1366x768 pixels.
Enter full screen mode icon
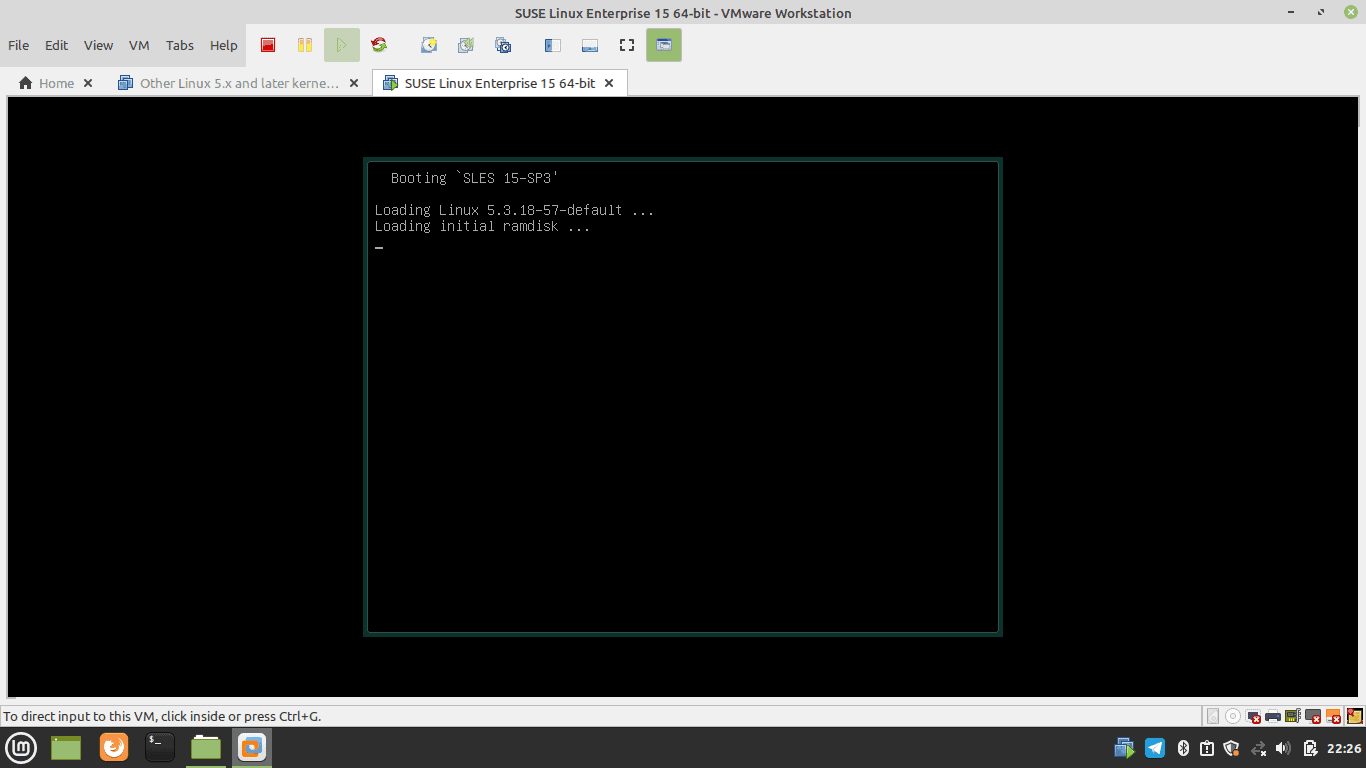(627, 45)
